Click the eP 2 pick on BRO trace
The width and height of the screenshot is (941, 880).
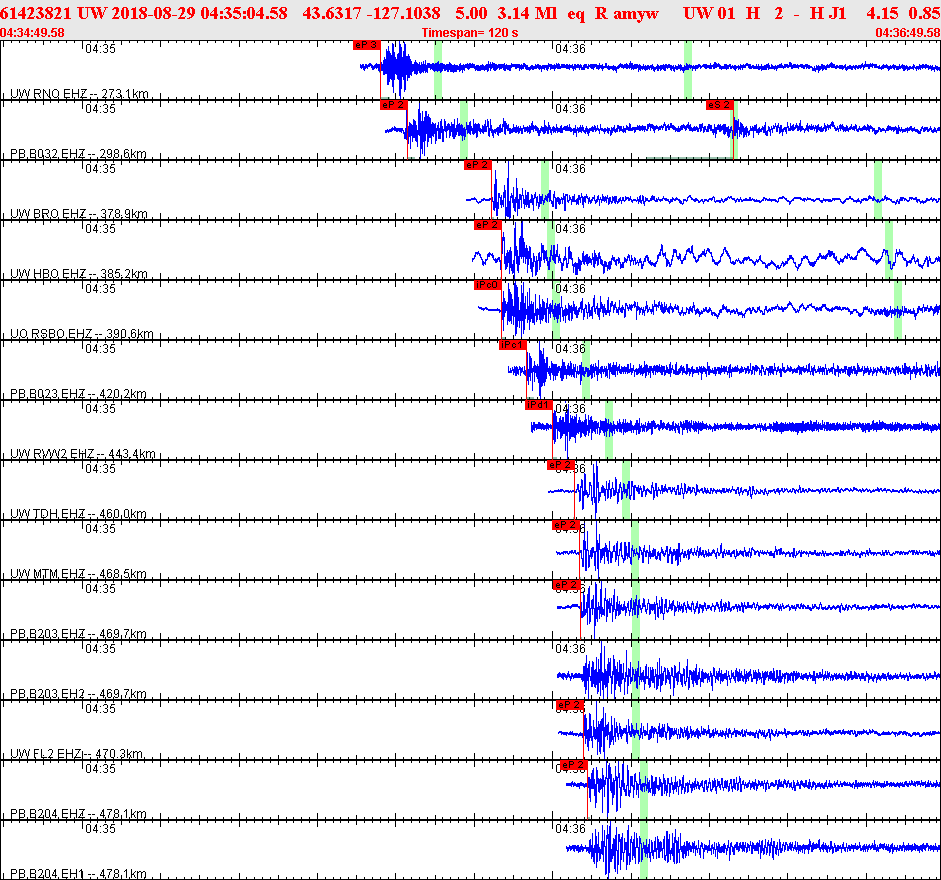pyautogui.click(x=478, y=165)
